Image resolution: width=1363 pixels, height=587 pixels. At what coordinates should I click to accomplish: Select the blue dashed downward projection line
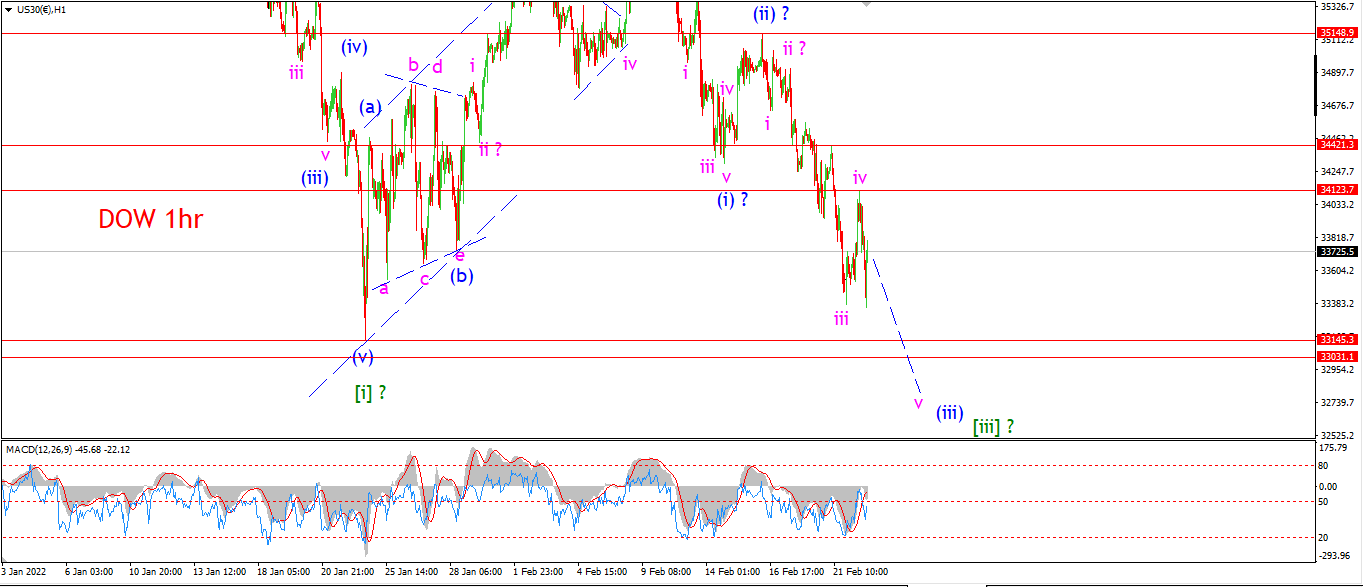tap(896, 326)
